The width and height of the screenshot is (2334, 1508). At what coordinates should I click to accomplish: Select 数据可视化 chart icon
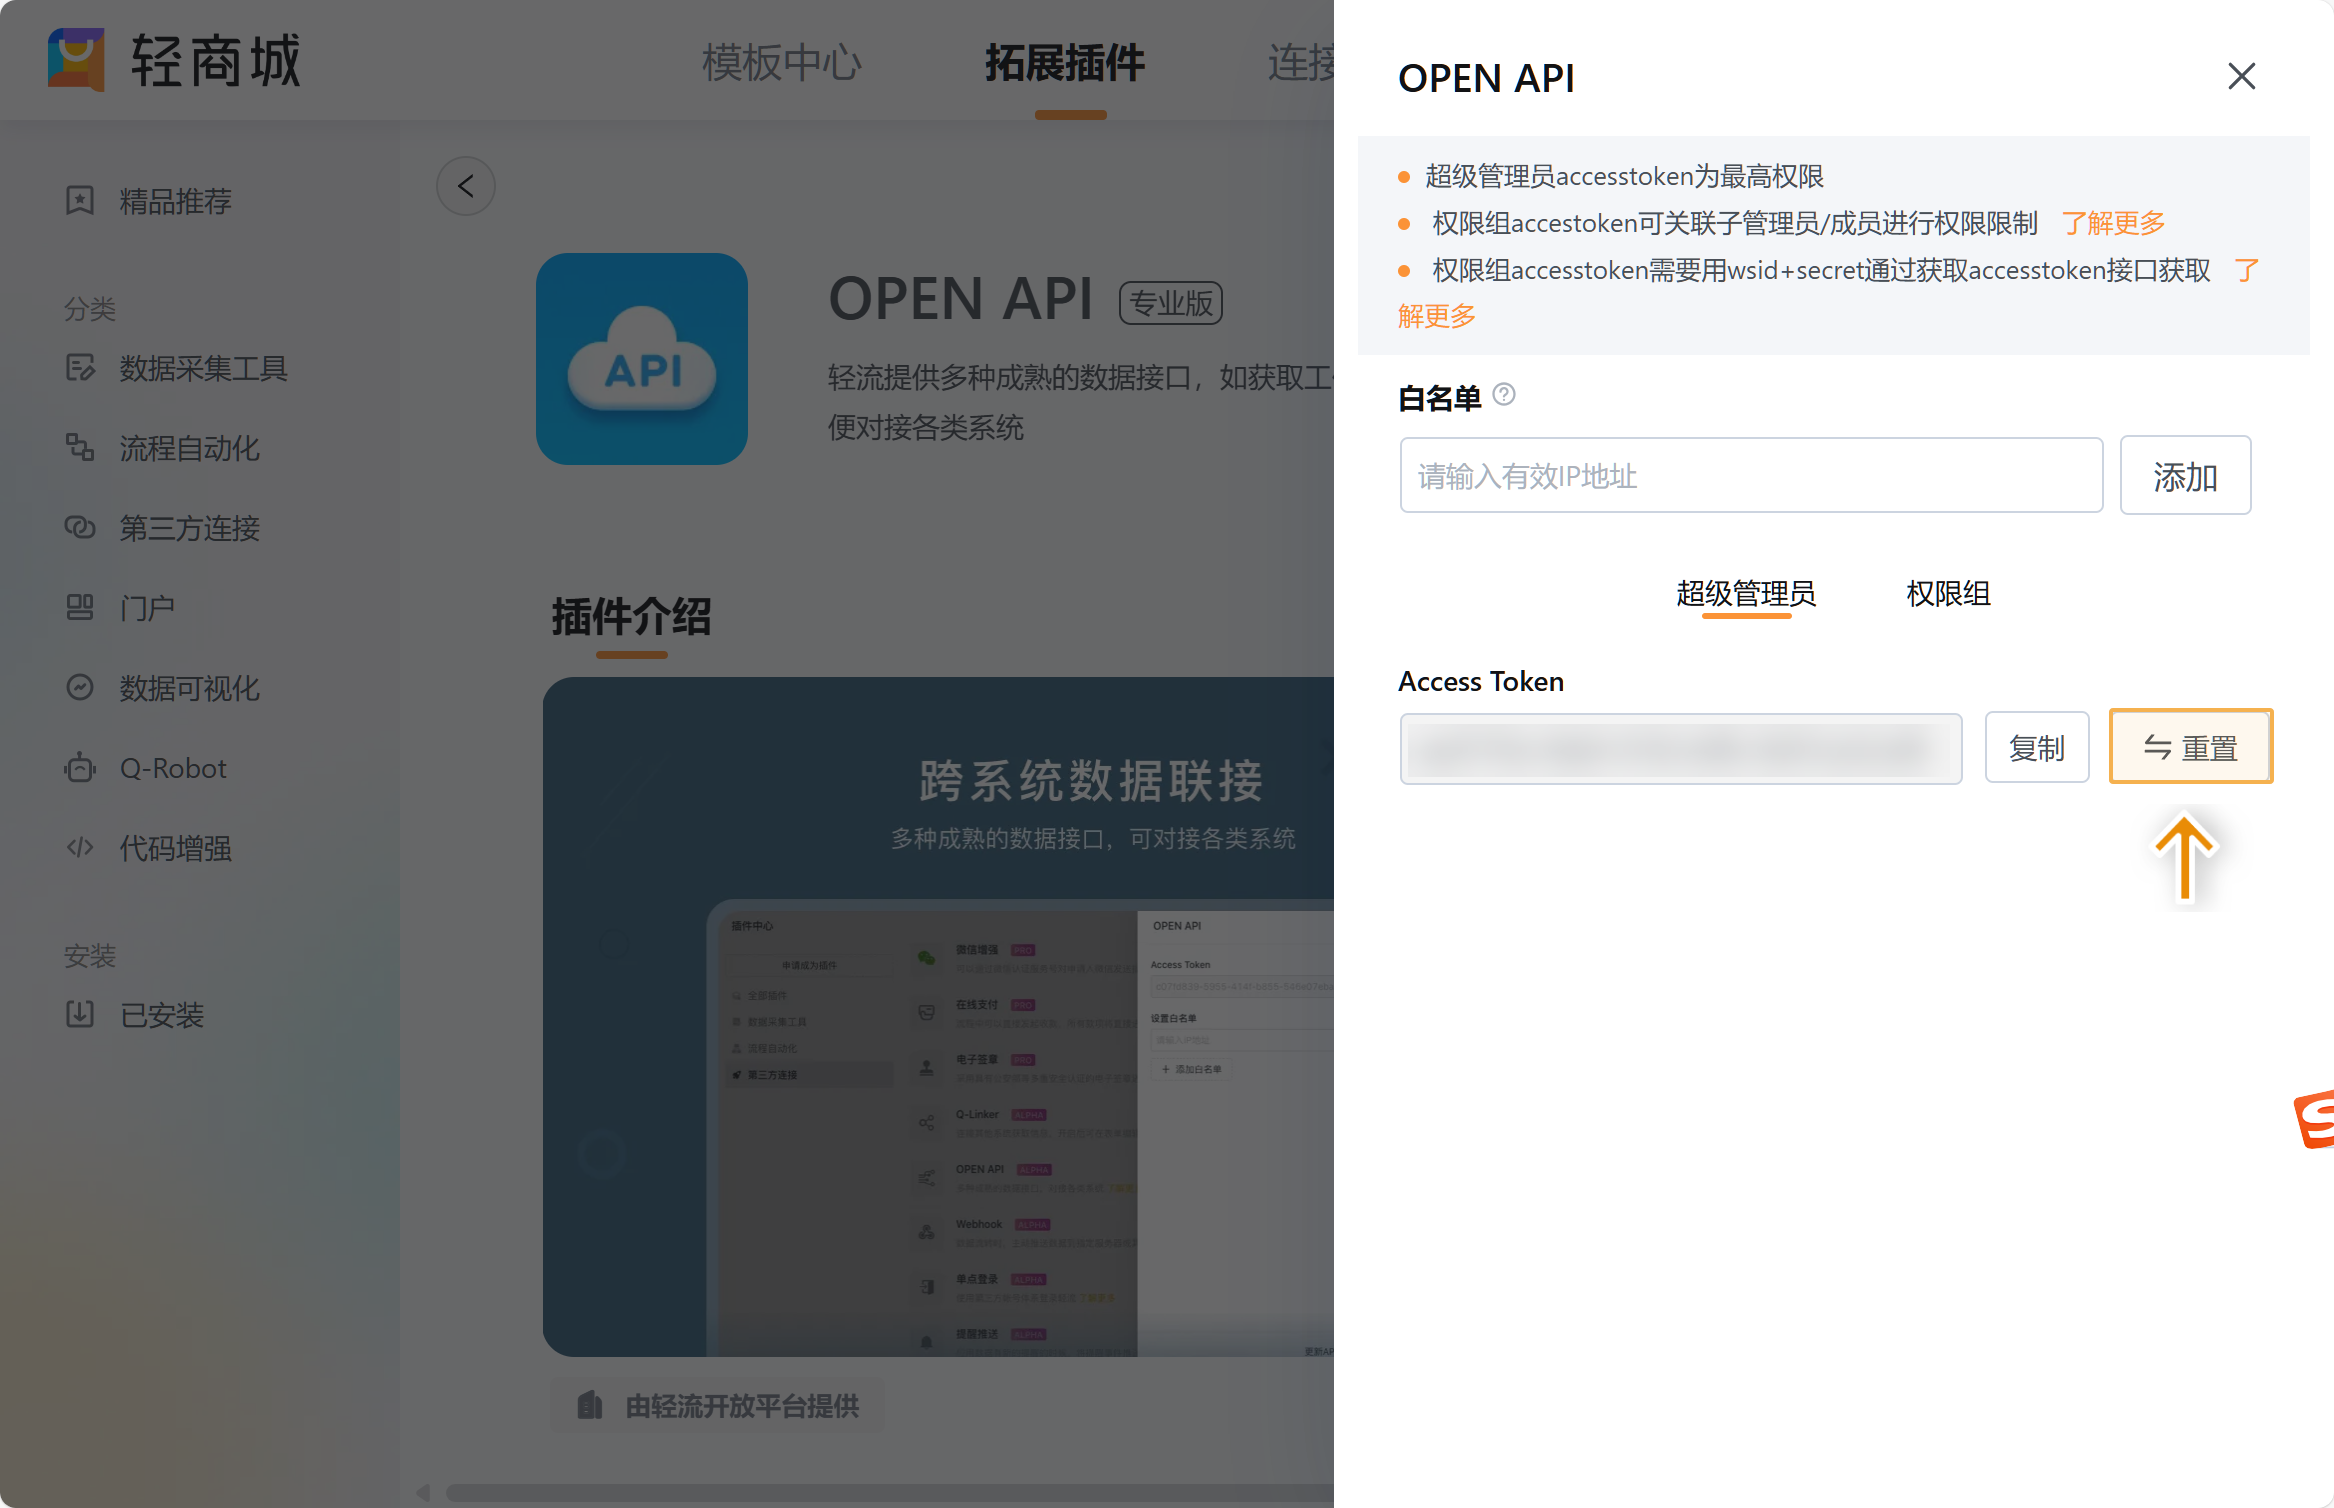pos(80,688)
